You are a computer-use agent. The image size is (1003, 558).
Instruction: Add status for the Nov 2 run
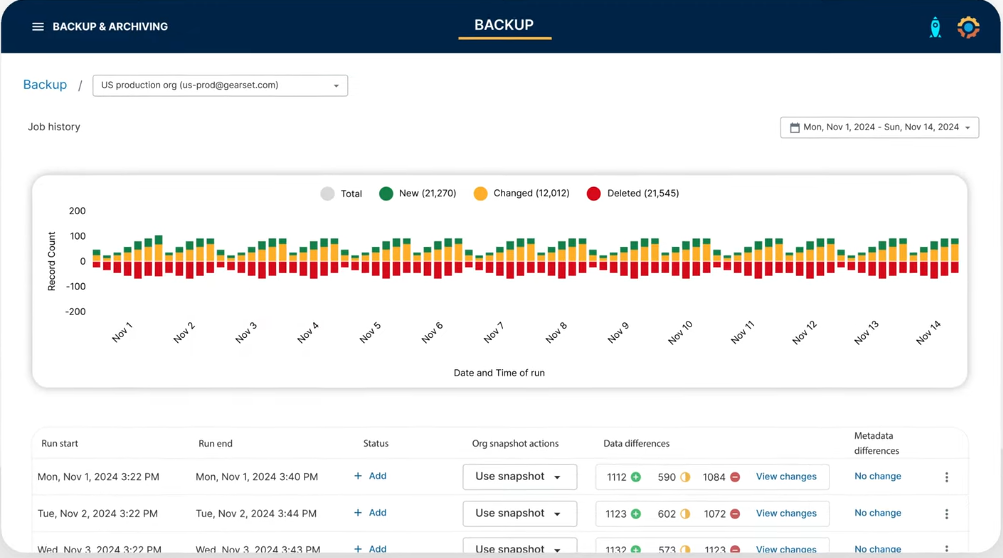pos(370,513)
